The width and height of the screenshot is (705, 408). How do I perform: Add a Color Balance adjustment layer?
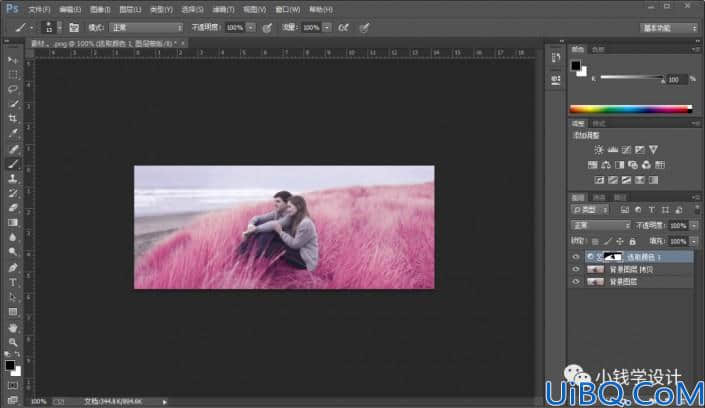[x=606, y=165]
